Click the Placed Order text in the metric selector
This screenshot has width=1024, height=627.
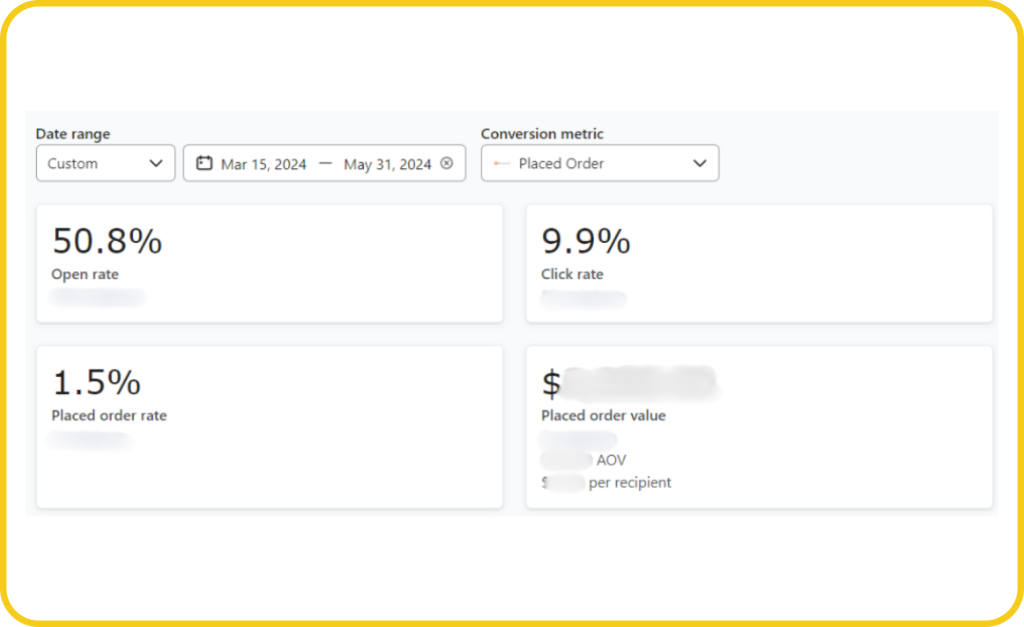click(x=561, y=163)
